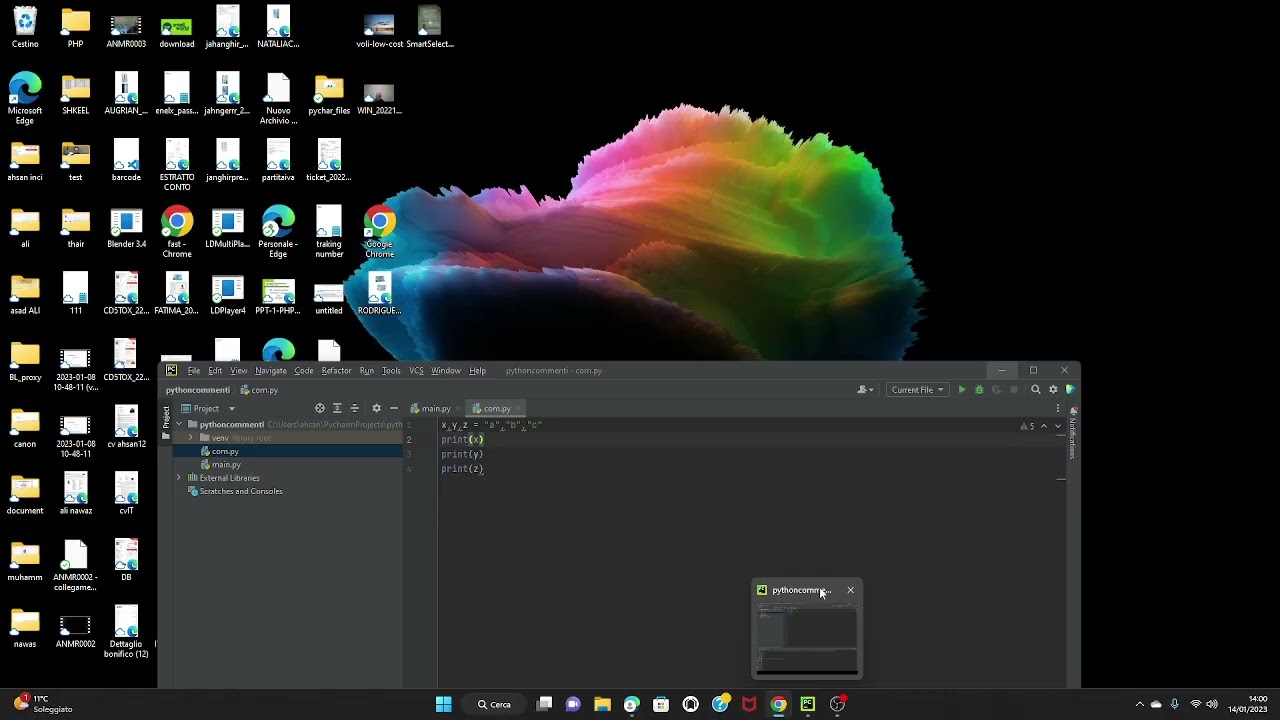
Task: Select com.py in project tree
Action: pos(225,451)
